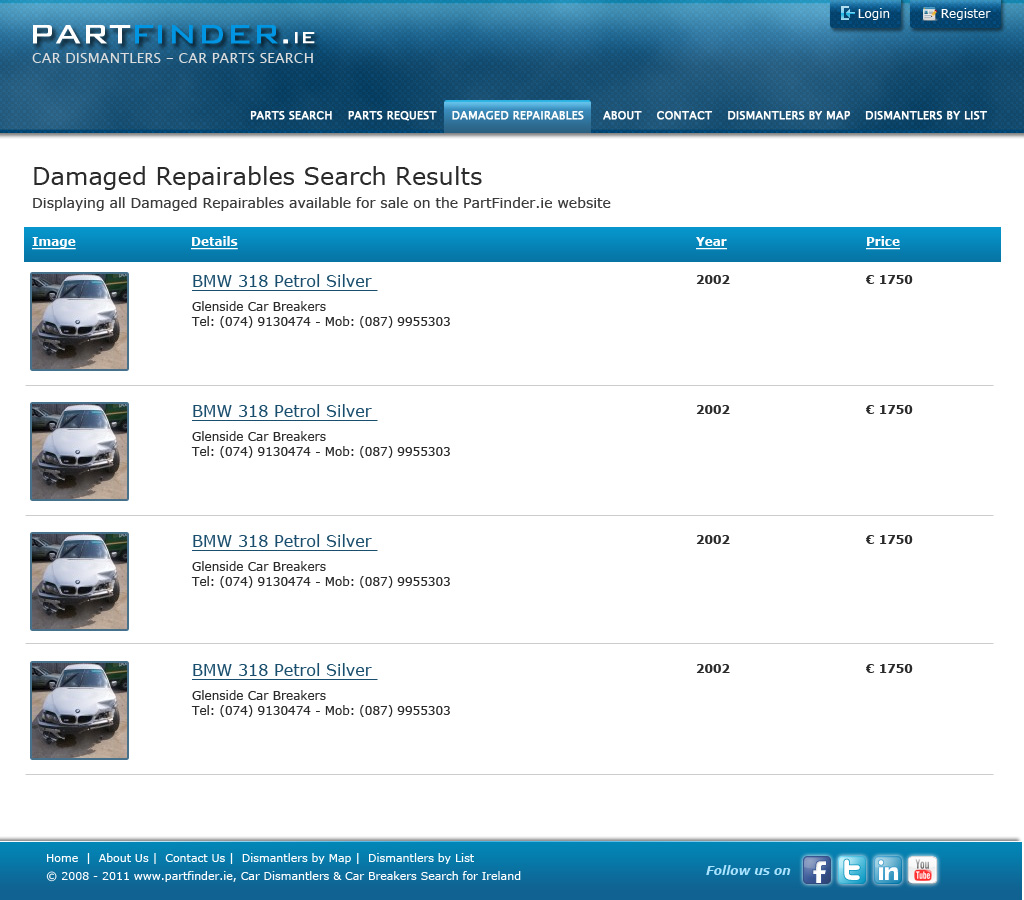Viewport: 1024px width, 900px height.
Task: Open Dismantlers by Map in top navigation
Action: pyautogui.click(x=788, y=116)
